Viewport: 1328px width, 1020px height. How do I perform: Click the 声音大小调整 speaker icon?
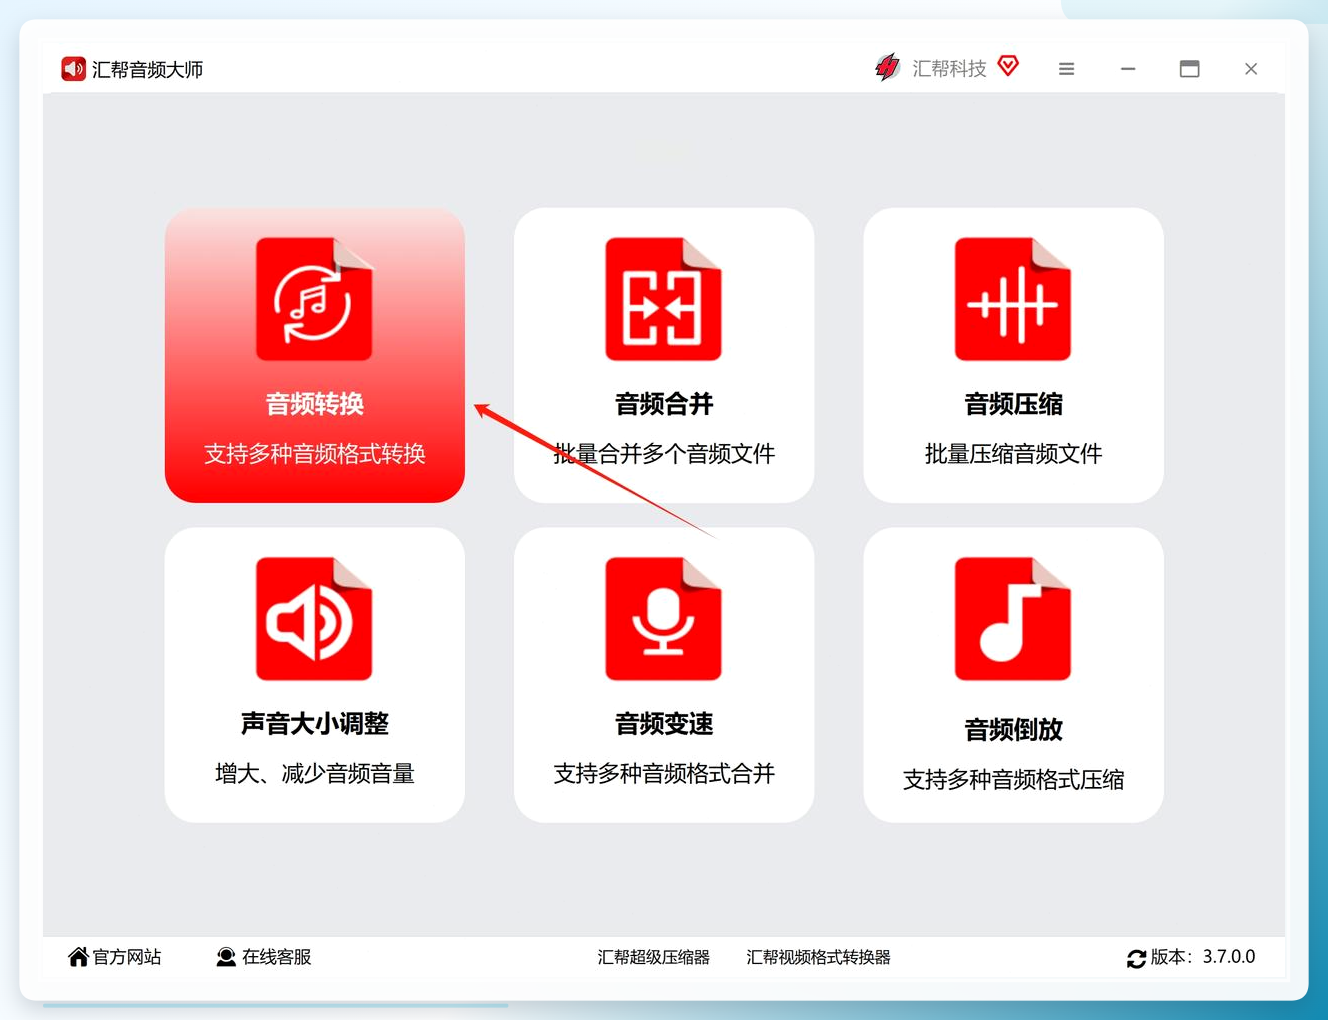(x=314, y=619)
